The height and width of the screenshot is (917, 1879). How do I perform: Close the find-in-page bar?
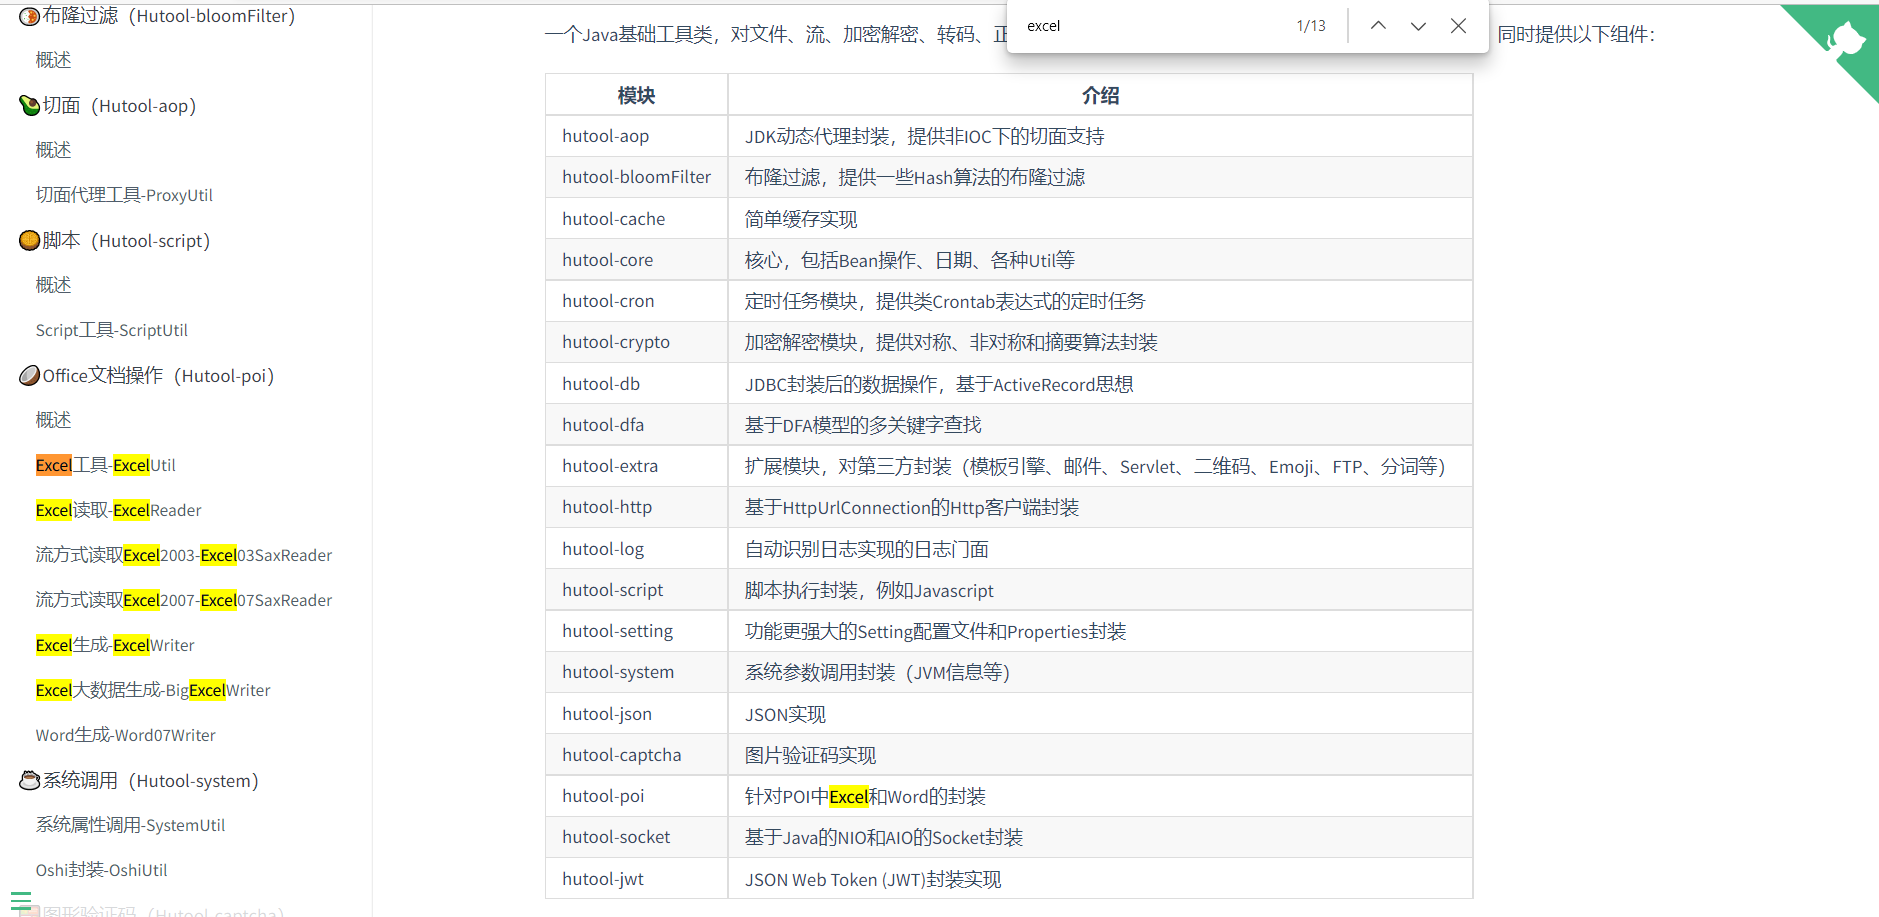[x=1458, y=26]
